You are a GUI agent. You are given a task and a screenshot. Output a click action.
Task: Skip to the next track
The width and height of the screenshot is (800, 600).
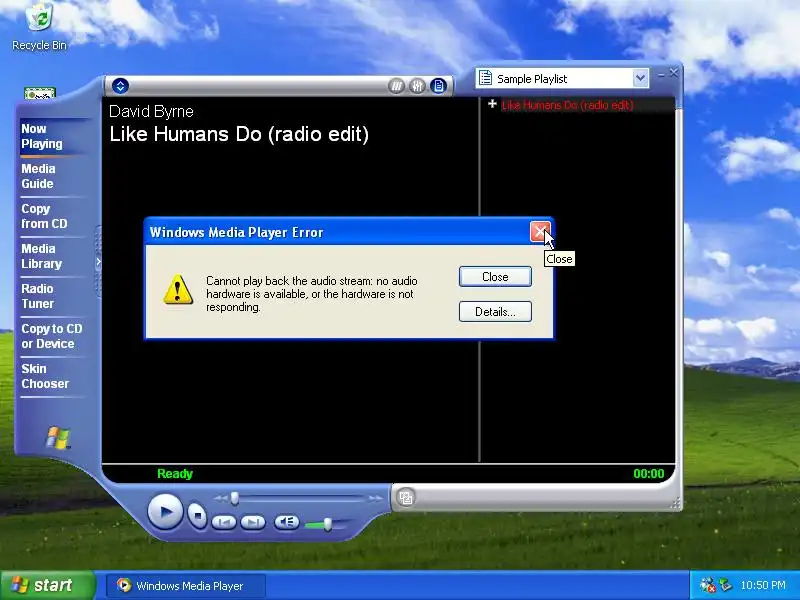click(253, 522)
